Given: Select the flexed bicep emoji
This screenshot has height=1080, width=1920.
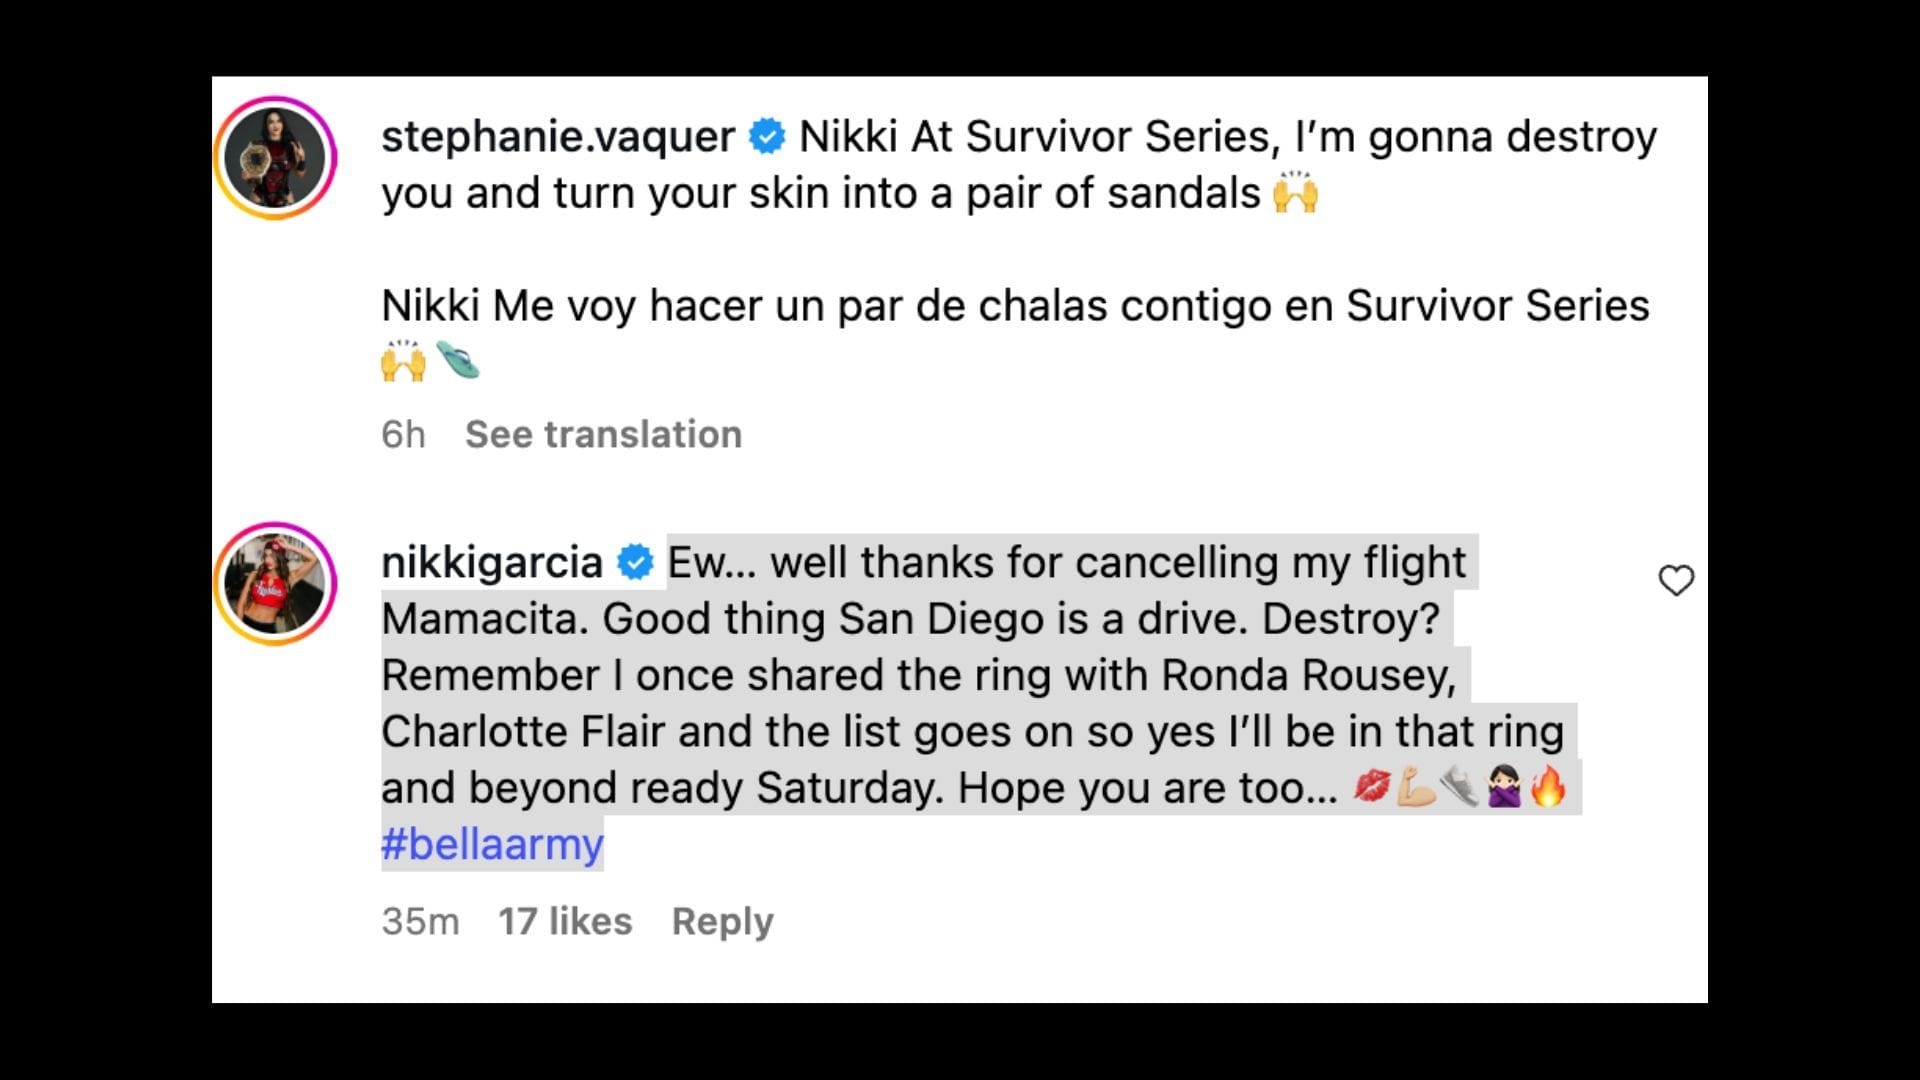Looking at the screenshot, I should [1416, 786].
